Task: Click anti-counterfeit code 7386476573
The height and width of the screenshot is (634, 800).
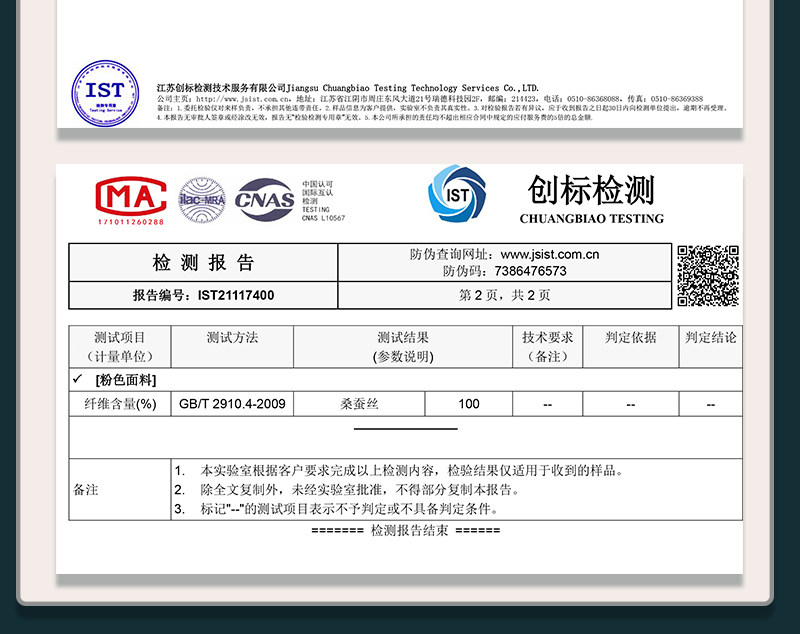Action: (530, 271)
